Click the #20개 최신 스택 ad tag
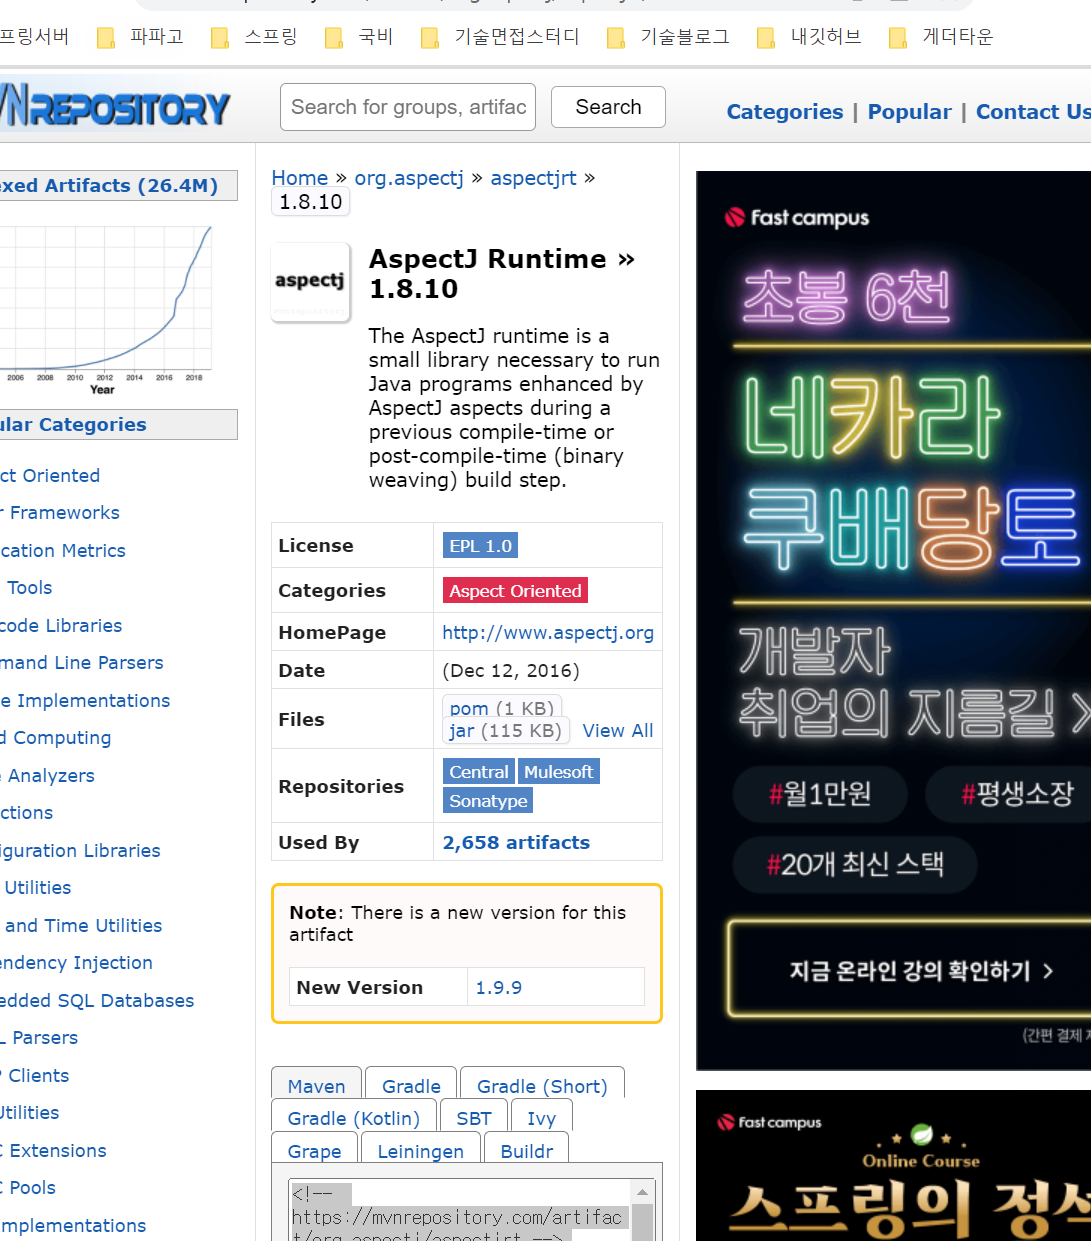Image resolution: width=1091 pixels, height=1241 pixels. pyautogui.click(x=855, y=864)
